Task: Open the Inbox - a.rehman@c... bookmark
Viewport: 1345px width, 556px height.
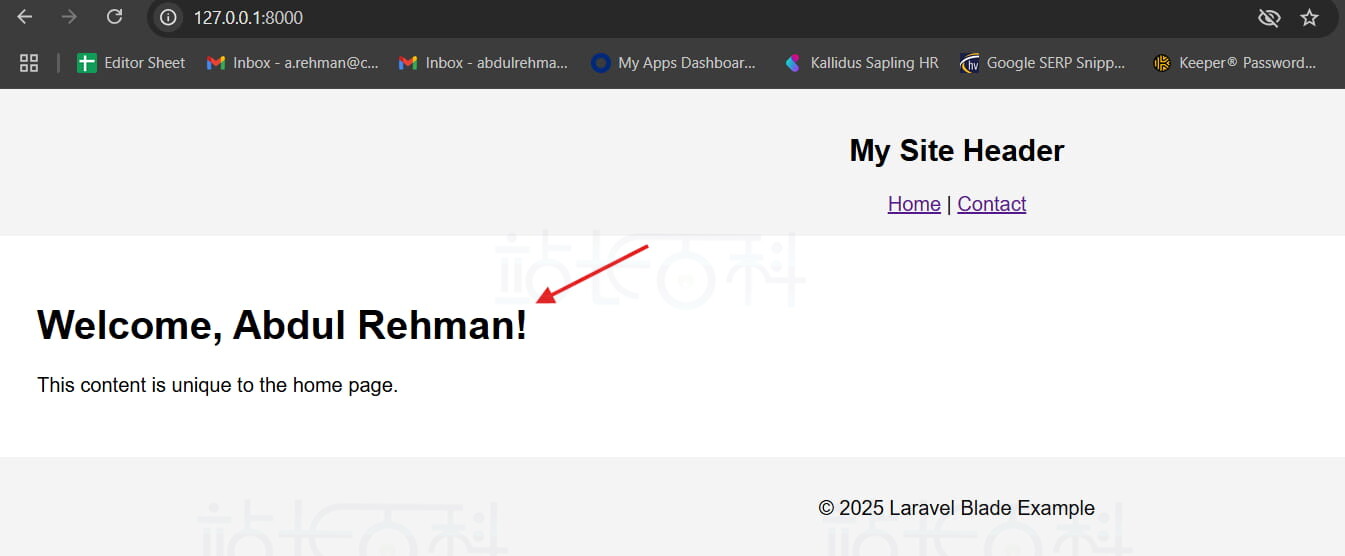Action: 293,63
